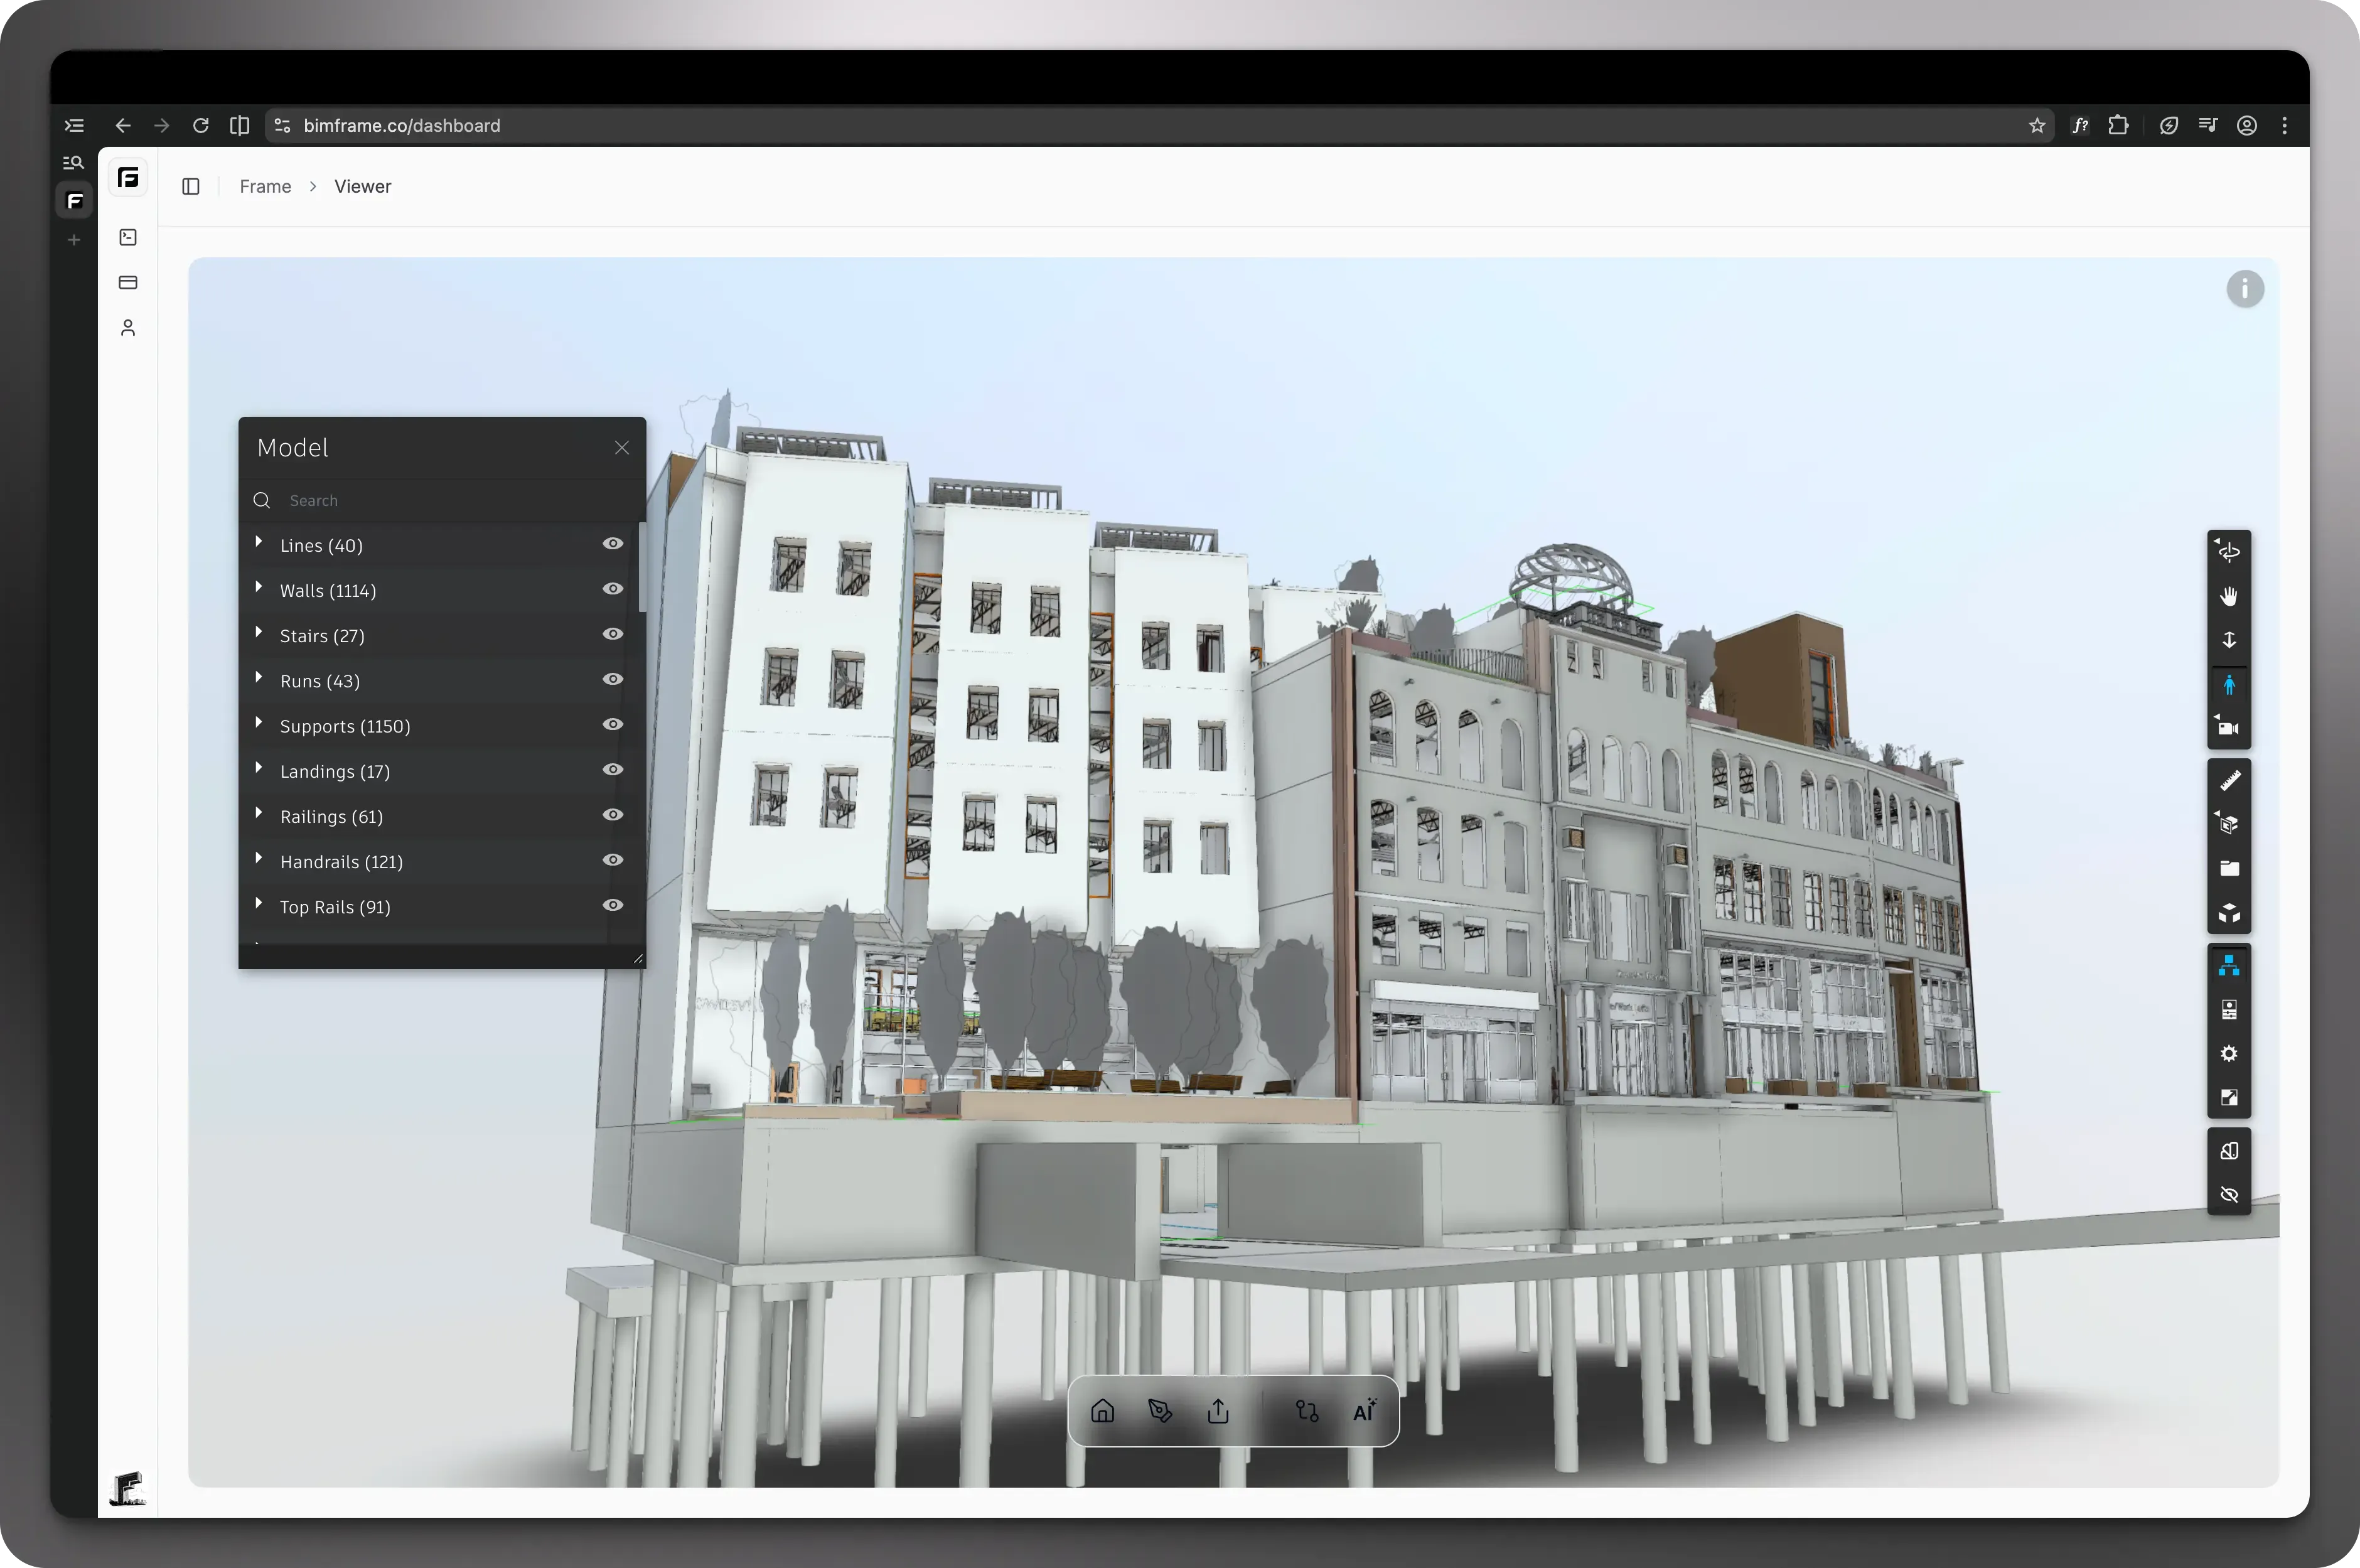Click the Frame breadcrumb item
This screenshot has height=1568, width=2360.
click(264, 186)
